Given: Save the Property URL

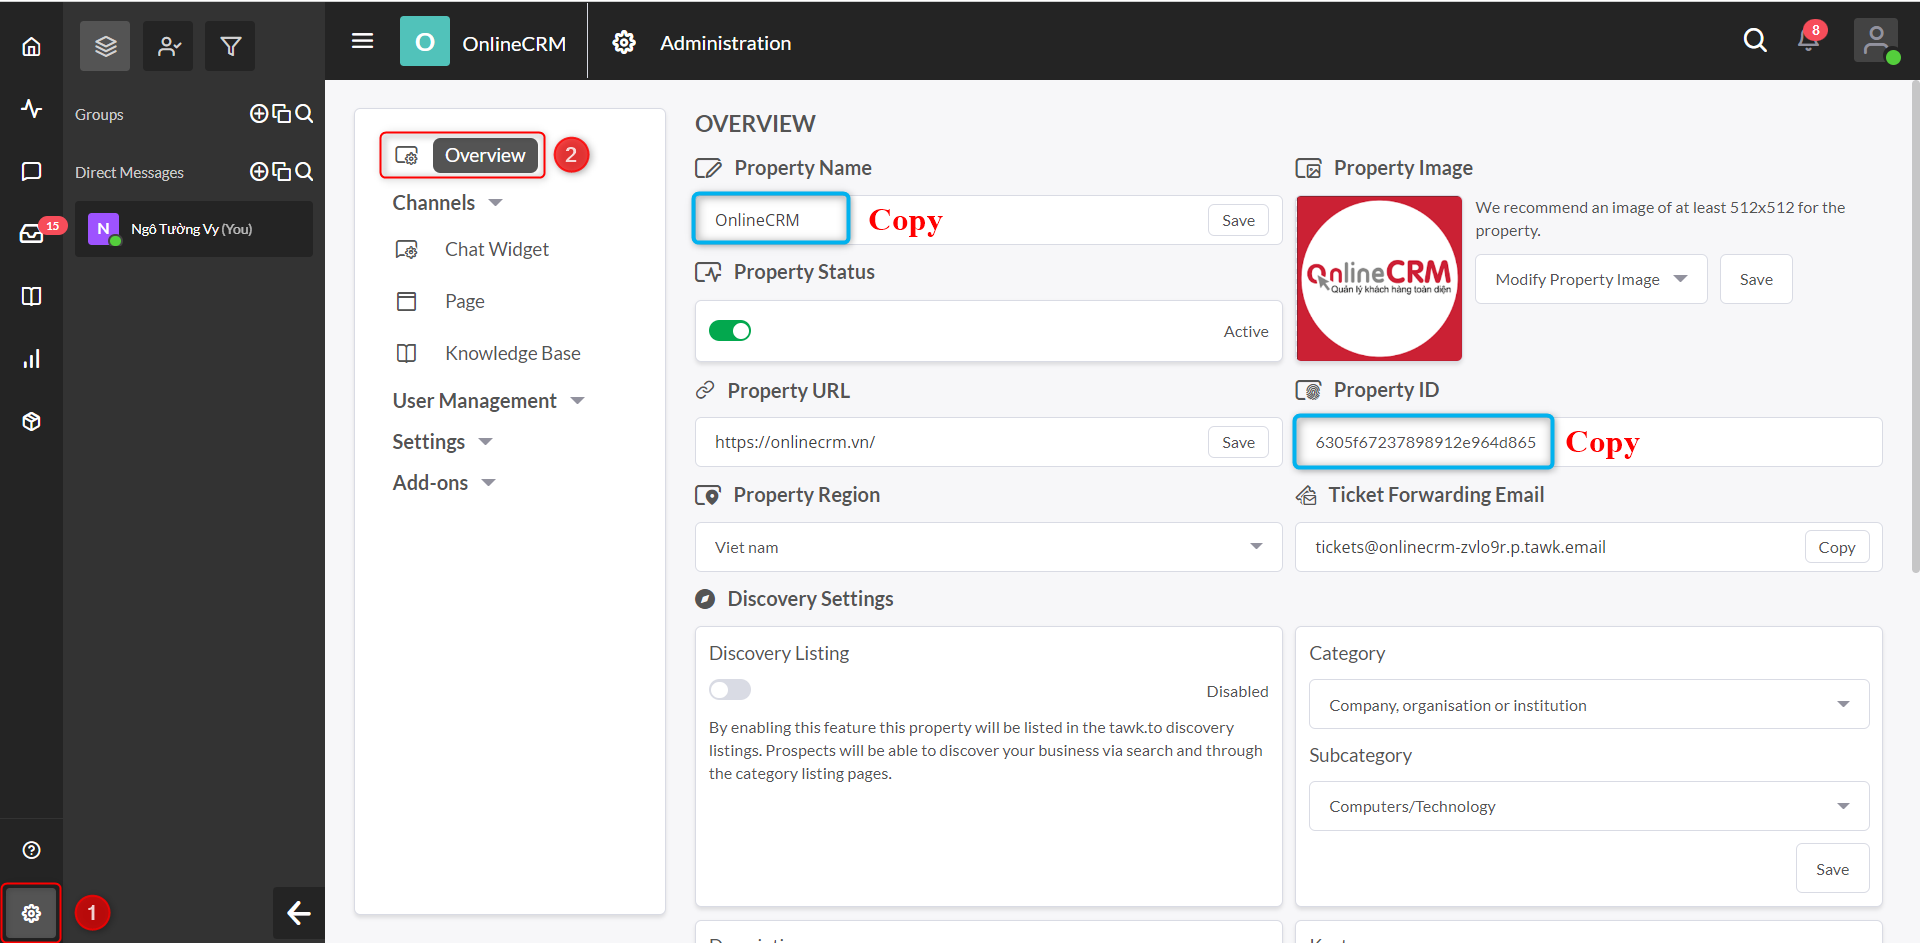Looking at the screenshot, I should click(x=1238, y=442).
